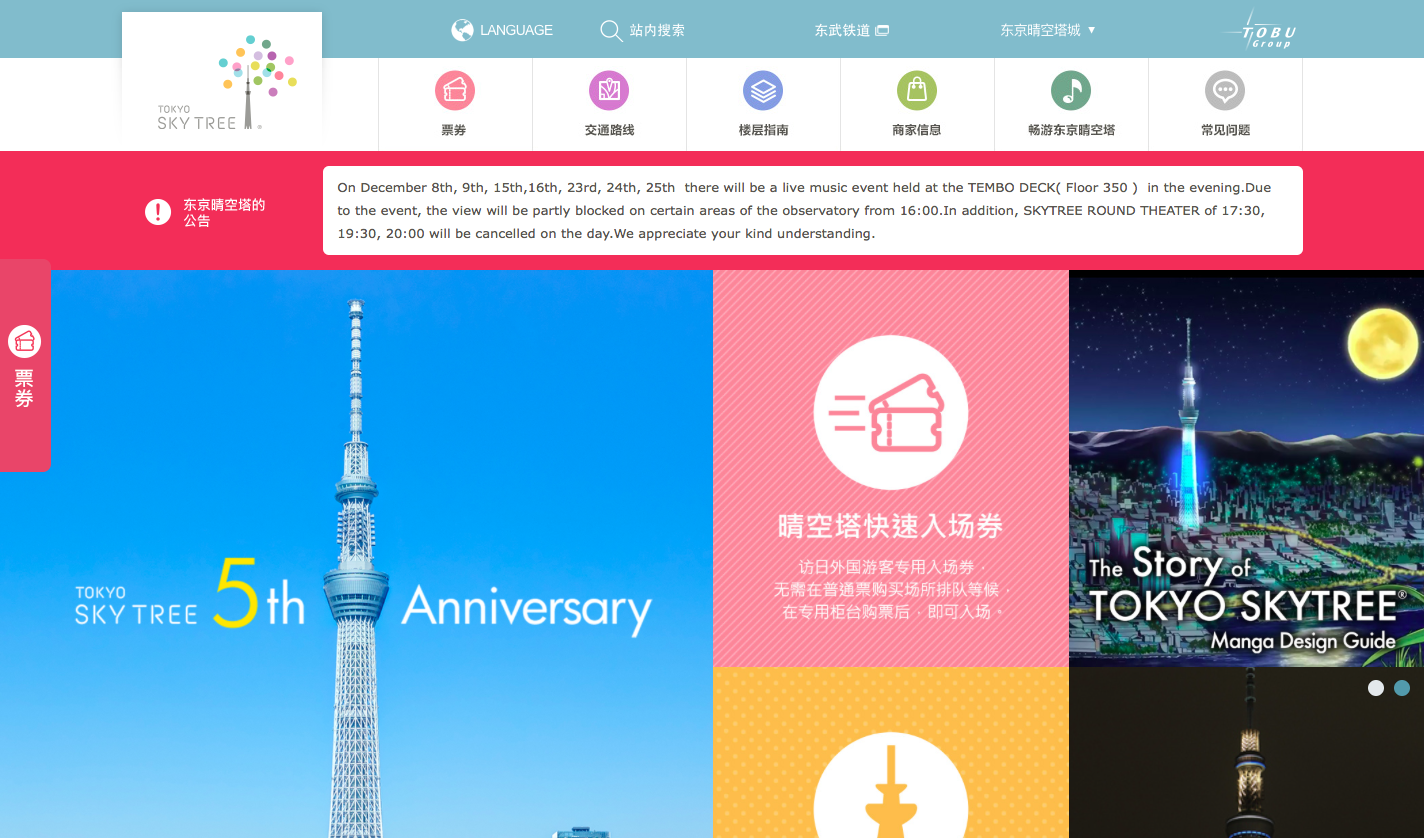Open the 票券 tickets icon in navigation

455,90
